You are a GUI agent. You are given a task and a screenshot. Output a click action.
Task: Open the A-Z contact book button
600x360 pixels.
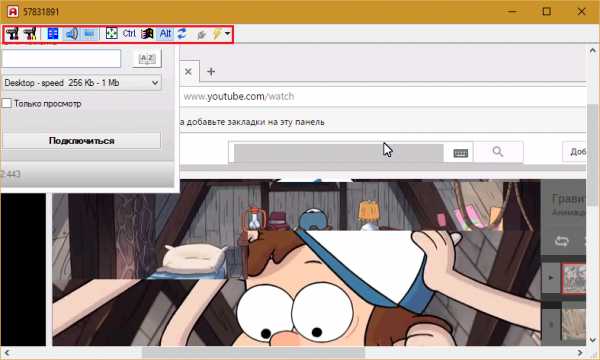pyautogui.click(x=147, y=59)
